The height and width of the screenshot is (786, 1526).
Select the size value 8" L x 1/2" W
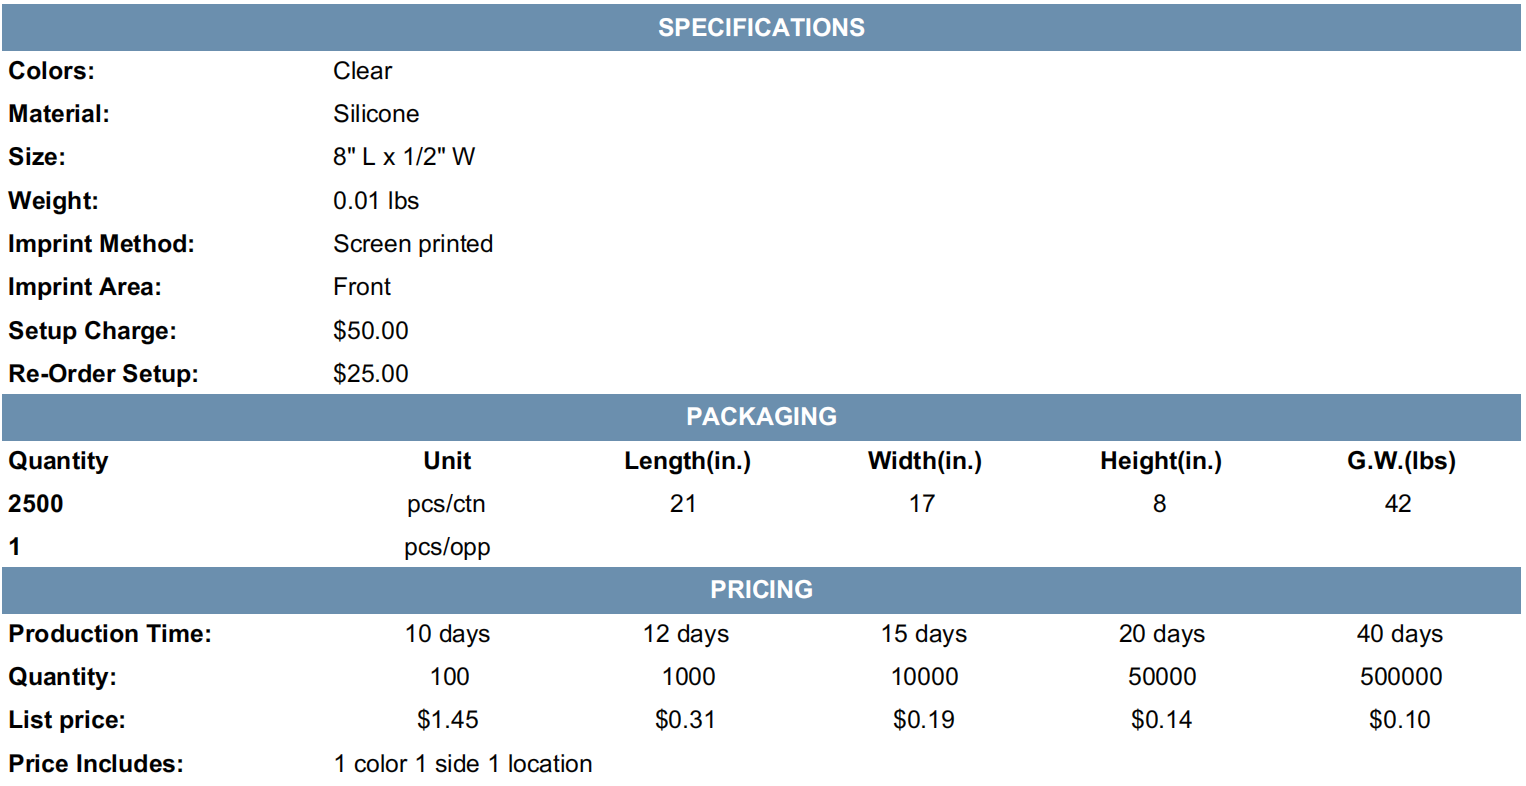(x=404, y=157)
